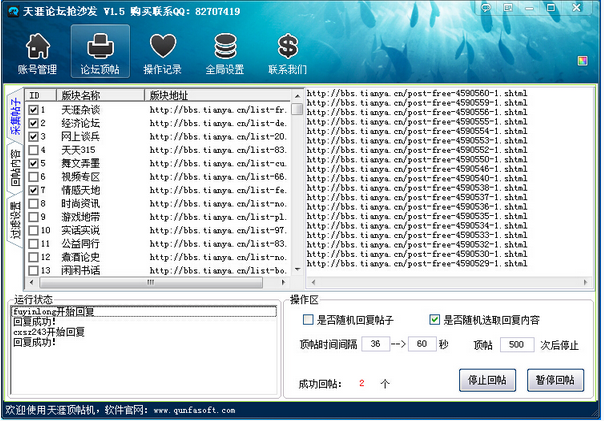Click URL list scroll right arrow
This screenshot has width=604, height=421.
pos(586,282)
